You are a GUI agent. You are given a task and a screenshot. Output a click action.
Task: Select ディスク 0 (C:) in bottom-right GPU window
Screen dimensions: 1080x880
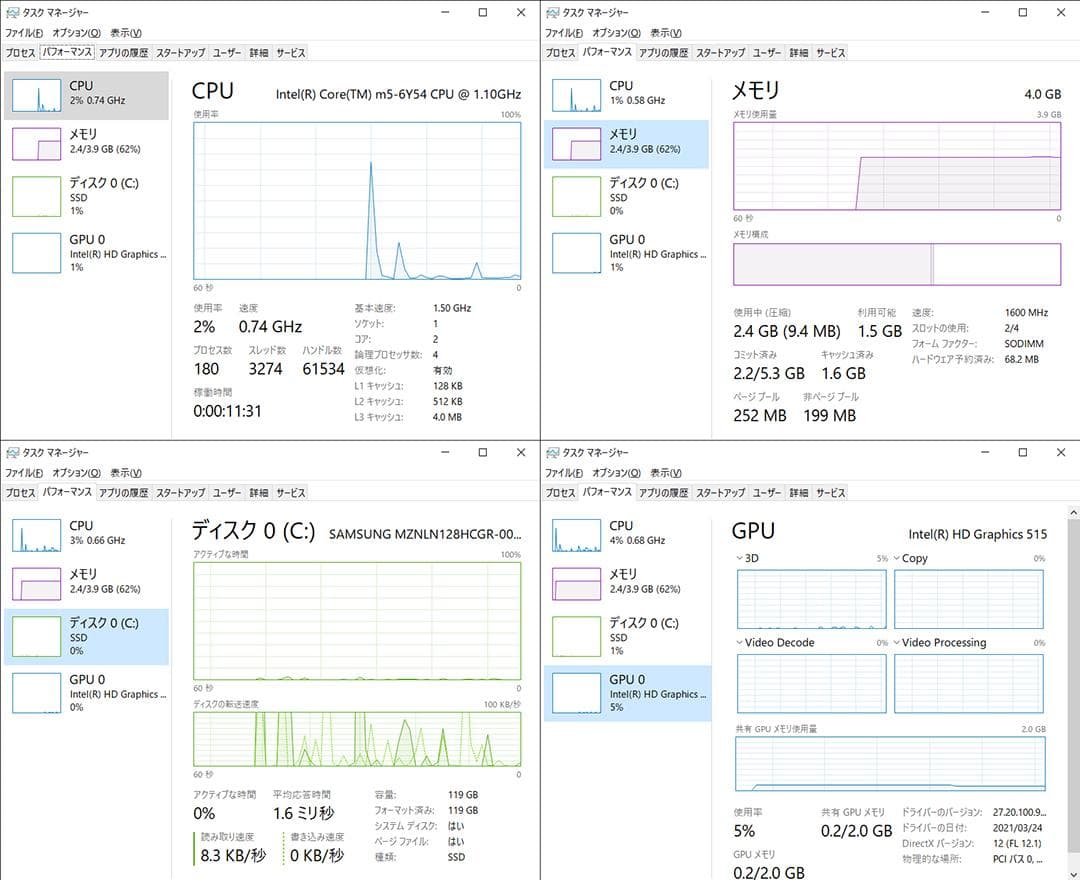[x=626, y=636]
